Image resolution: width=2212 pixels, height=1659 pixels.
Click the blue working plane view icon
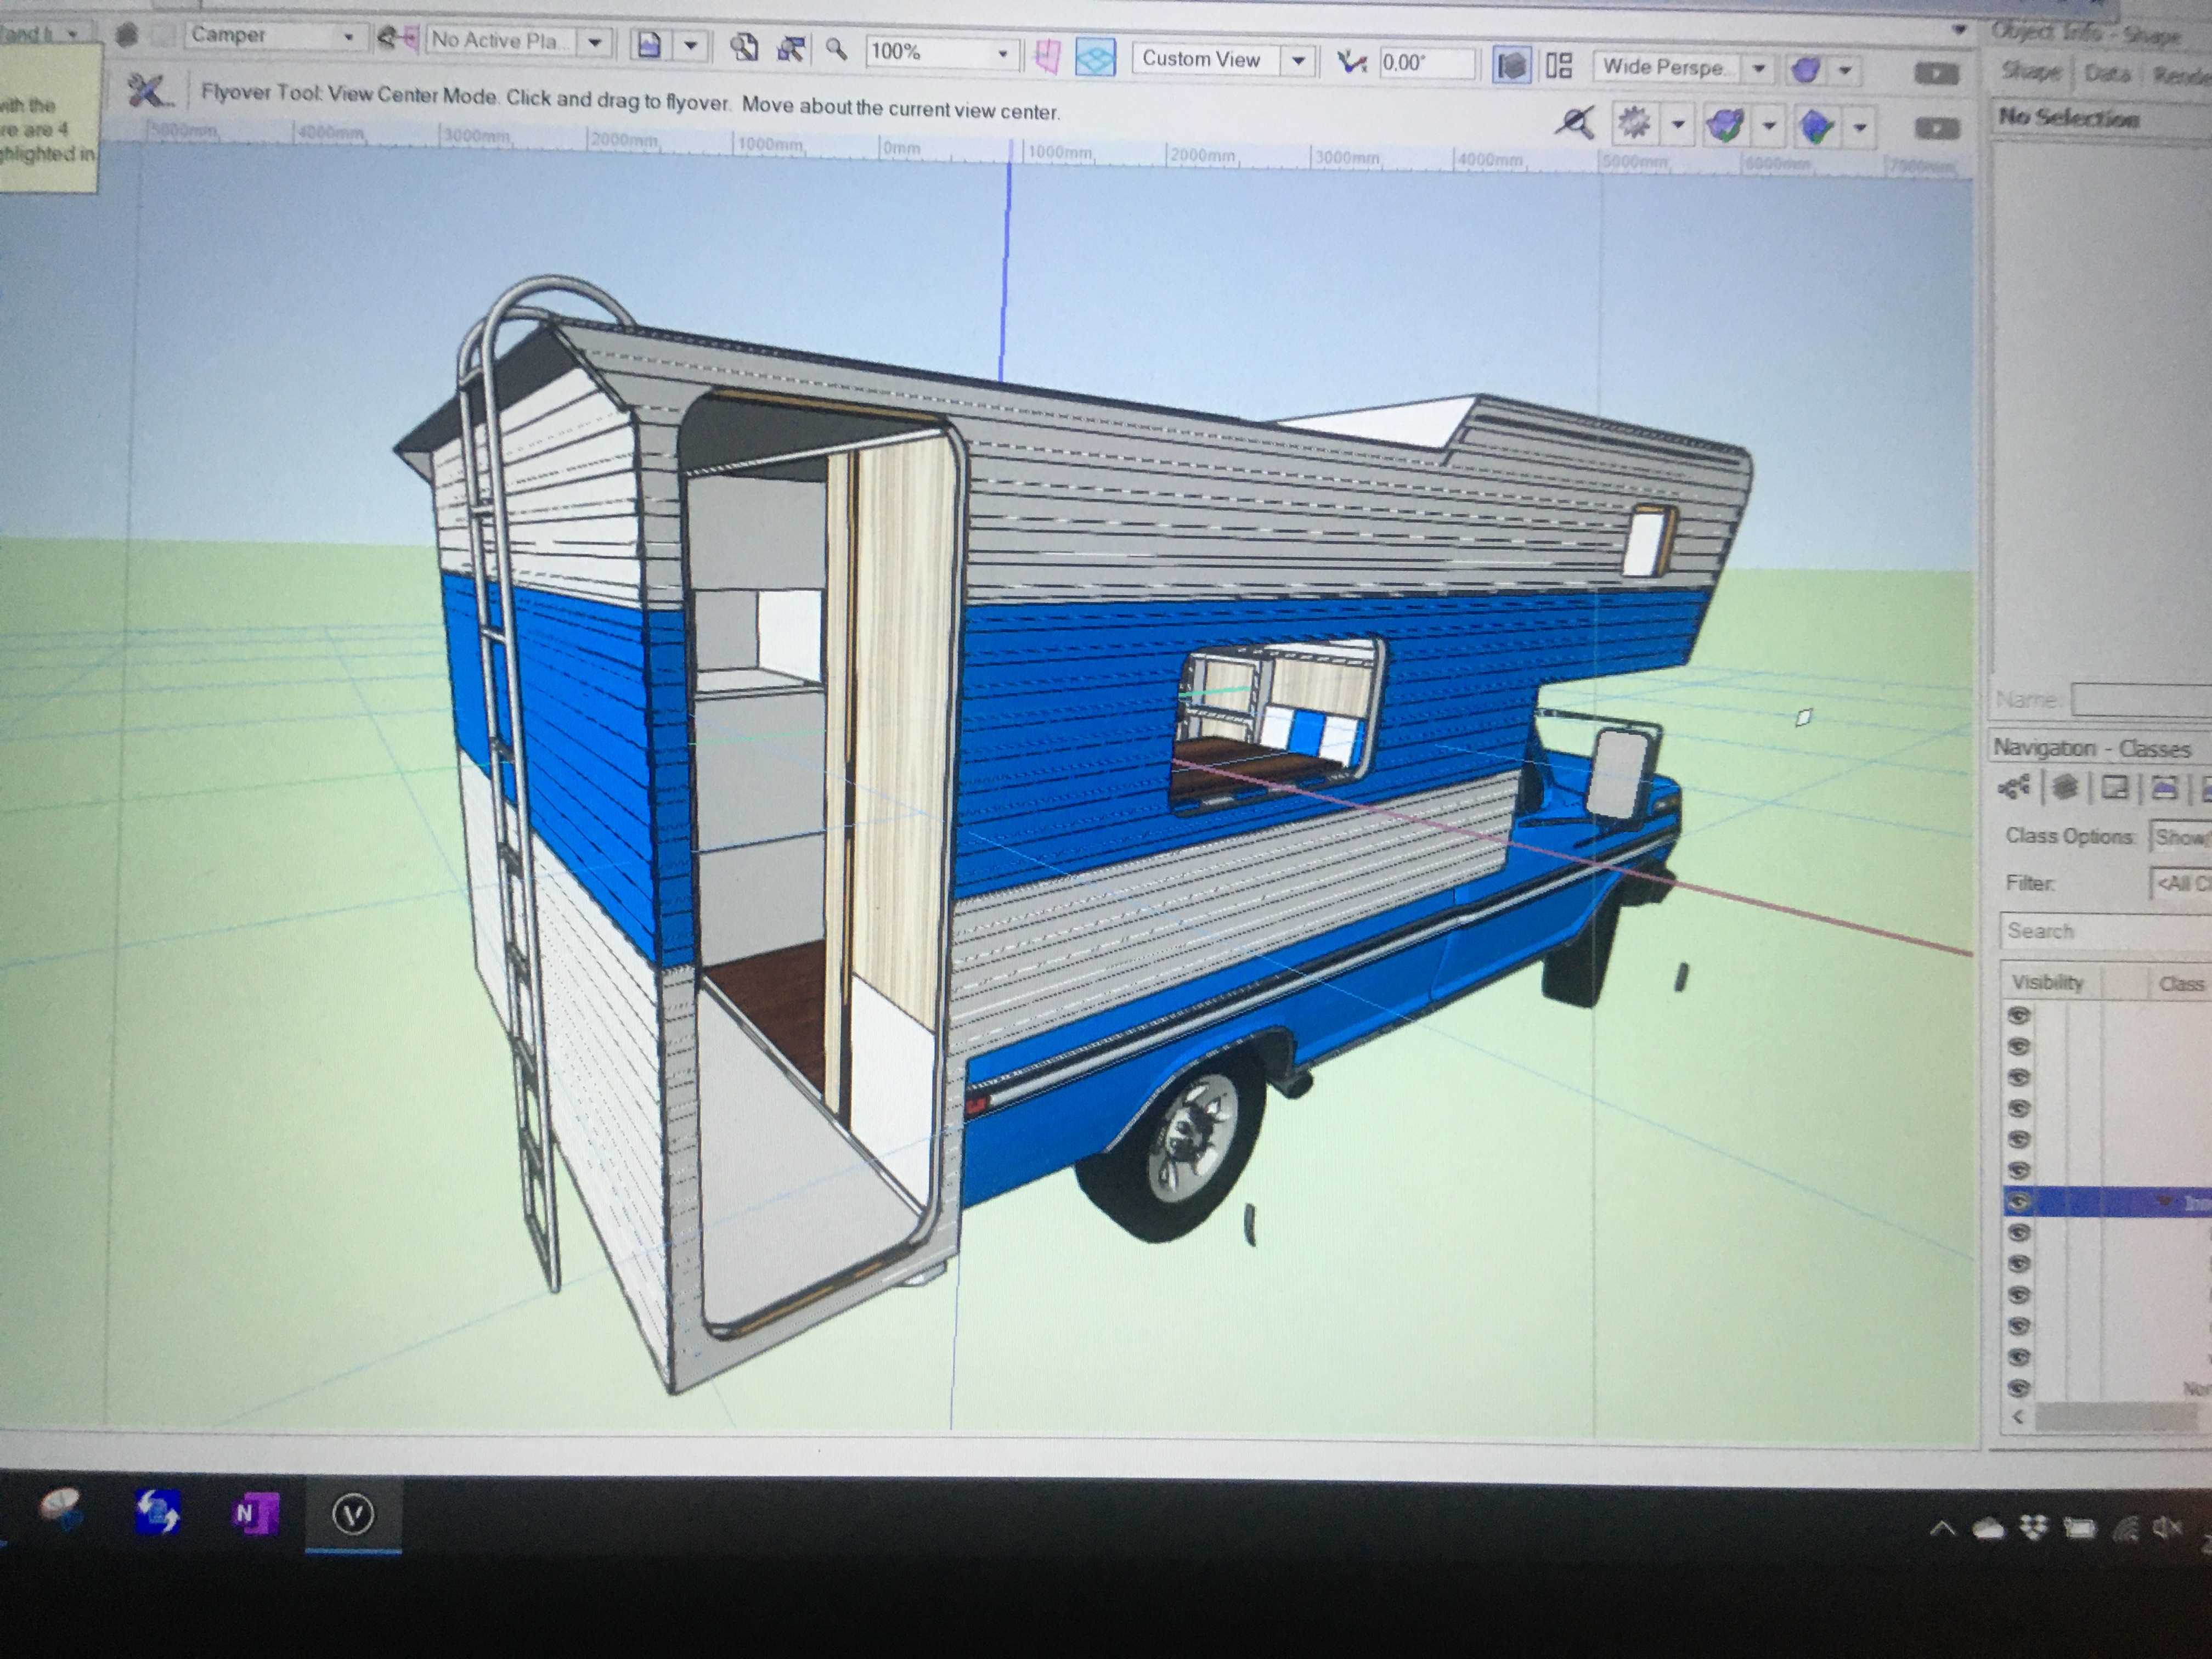(x=1095, y=57)
